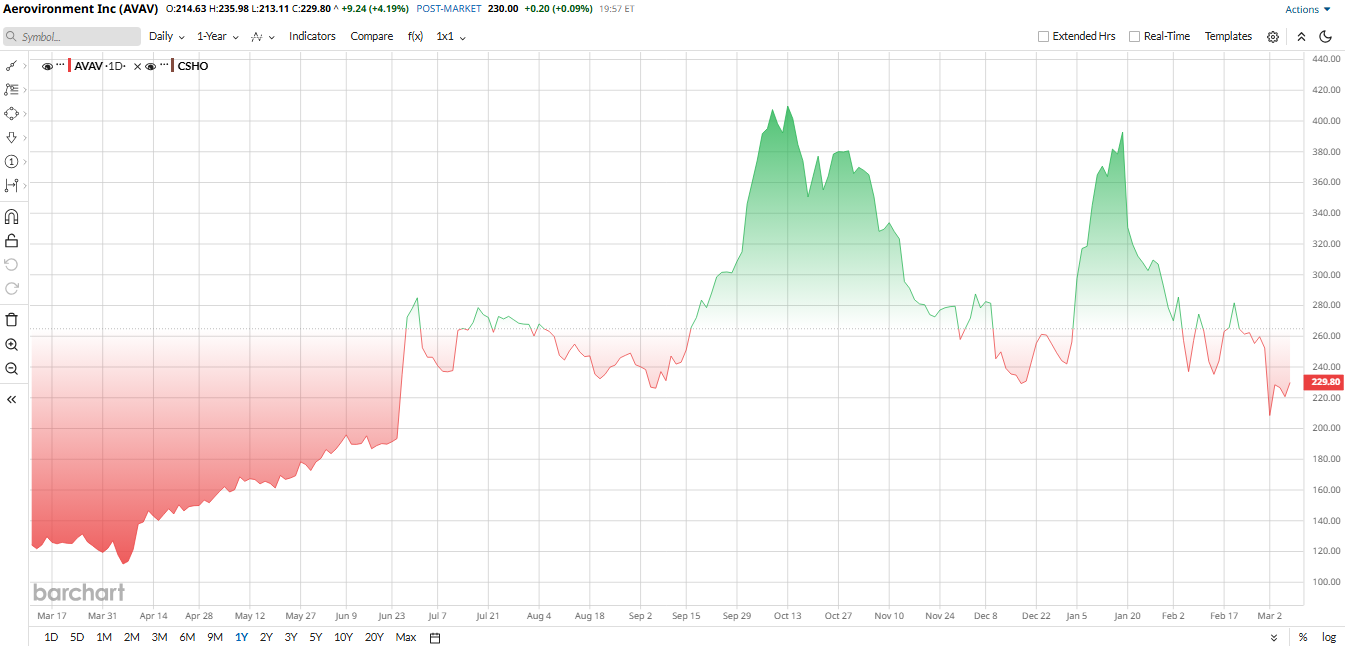Viewport: 1345px width, 646px height.
Task: Enable the Real-Time checkbox
Action: pyautogui.click(x=1134, y=36)
